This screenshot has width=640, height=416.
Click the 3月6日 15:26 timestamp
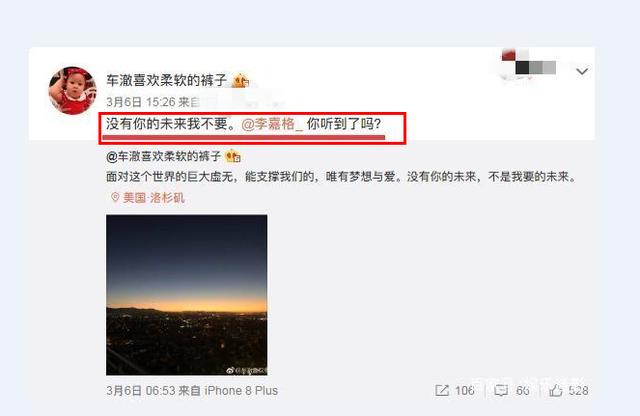[x=141, y=102]
